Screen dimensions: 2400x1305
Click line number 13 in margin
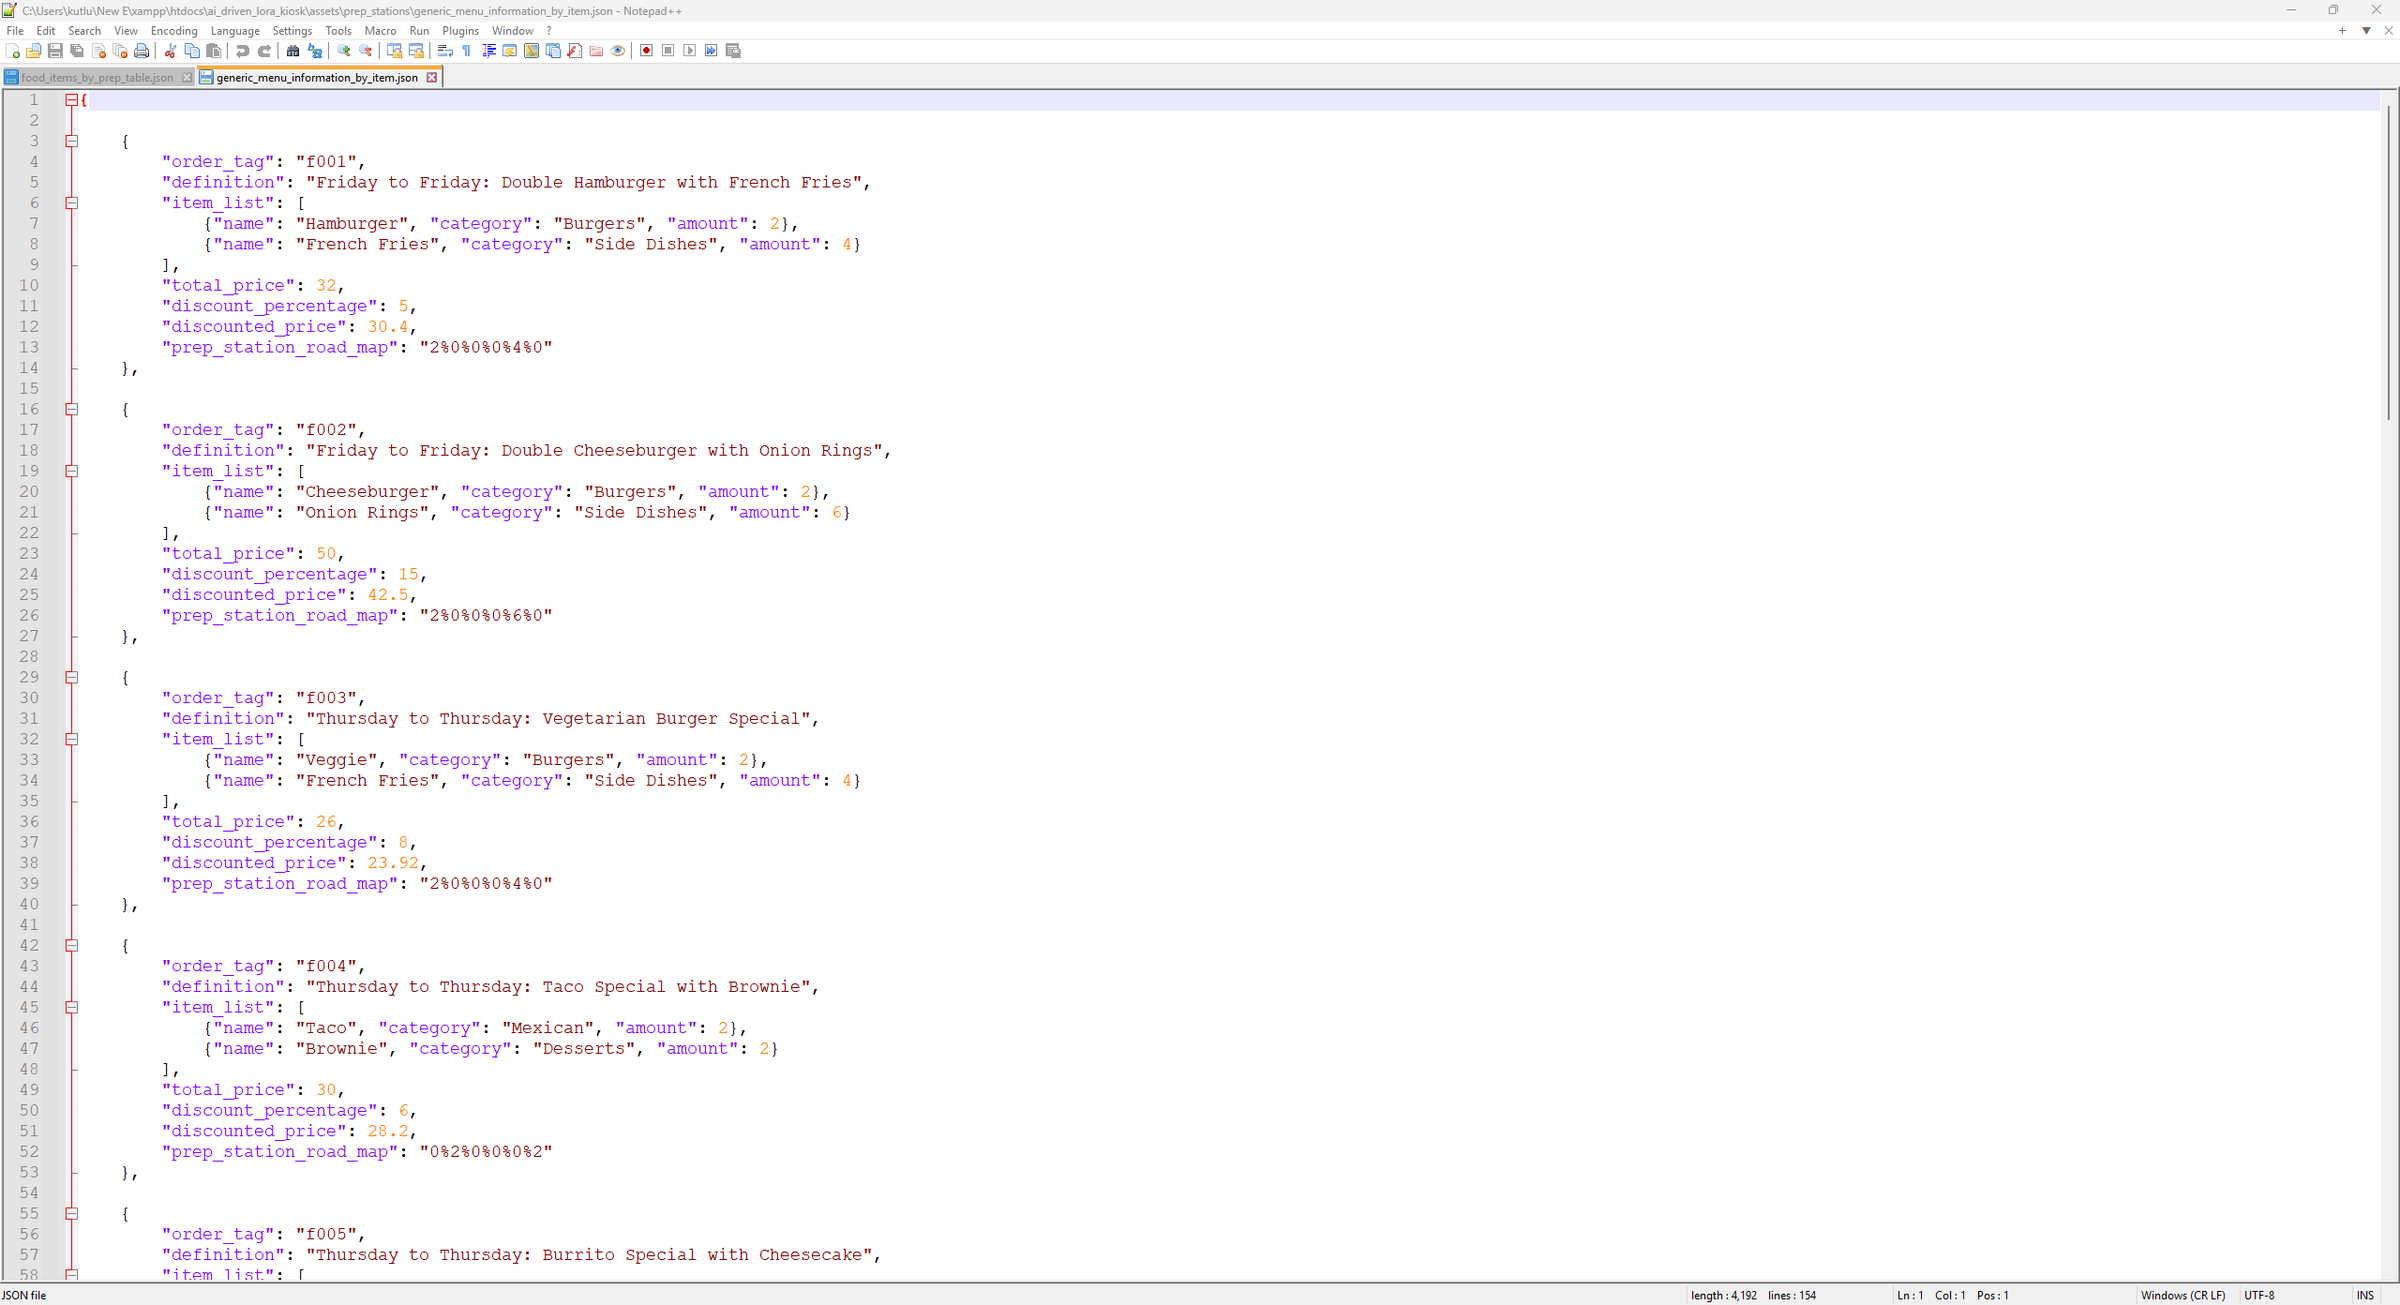point(29,347)
